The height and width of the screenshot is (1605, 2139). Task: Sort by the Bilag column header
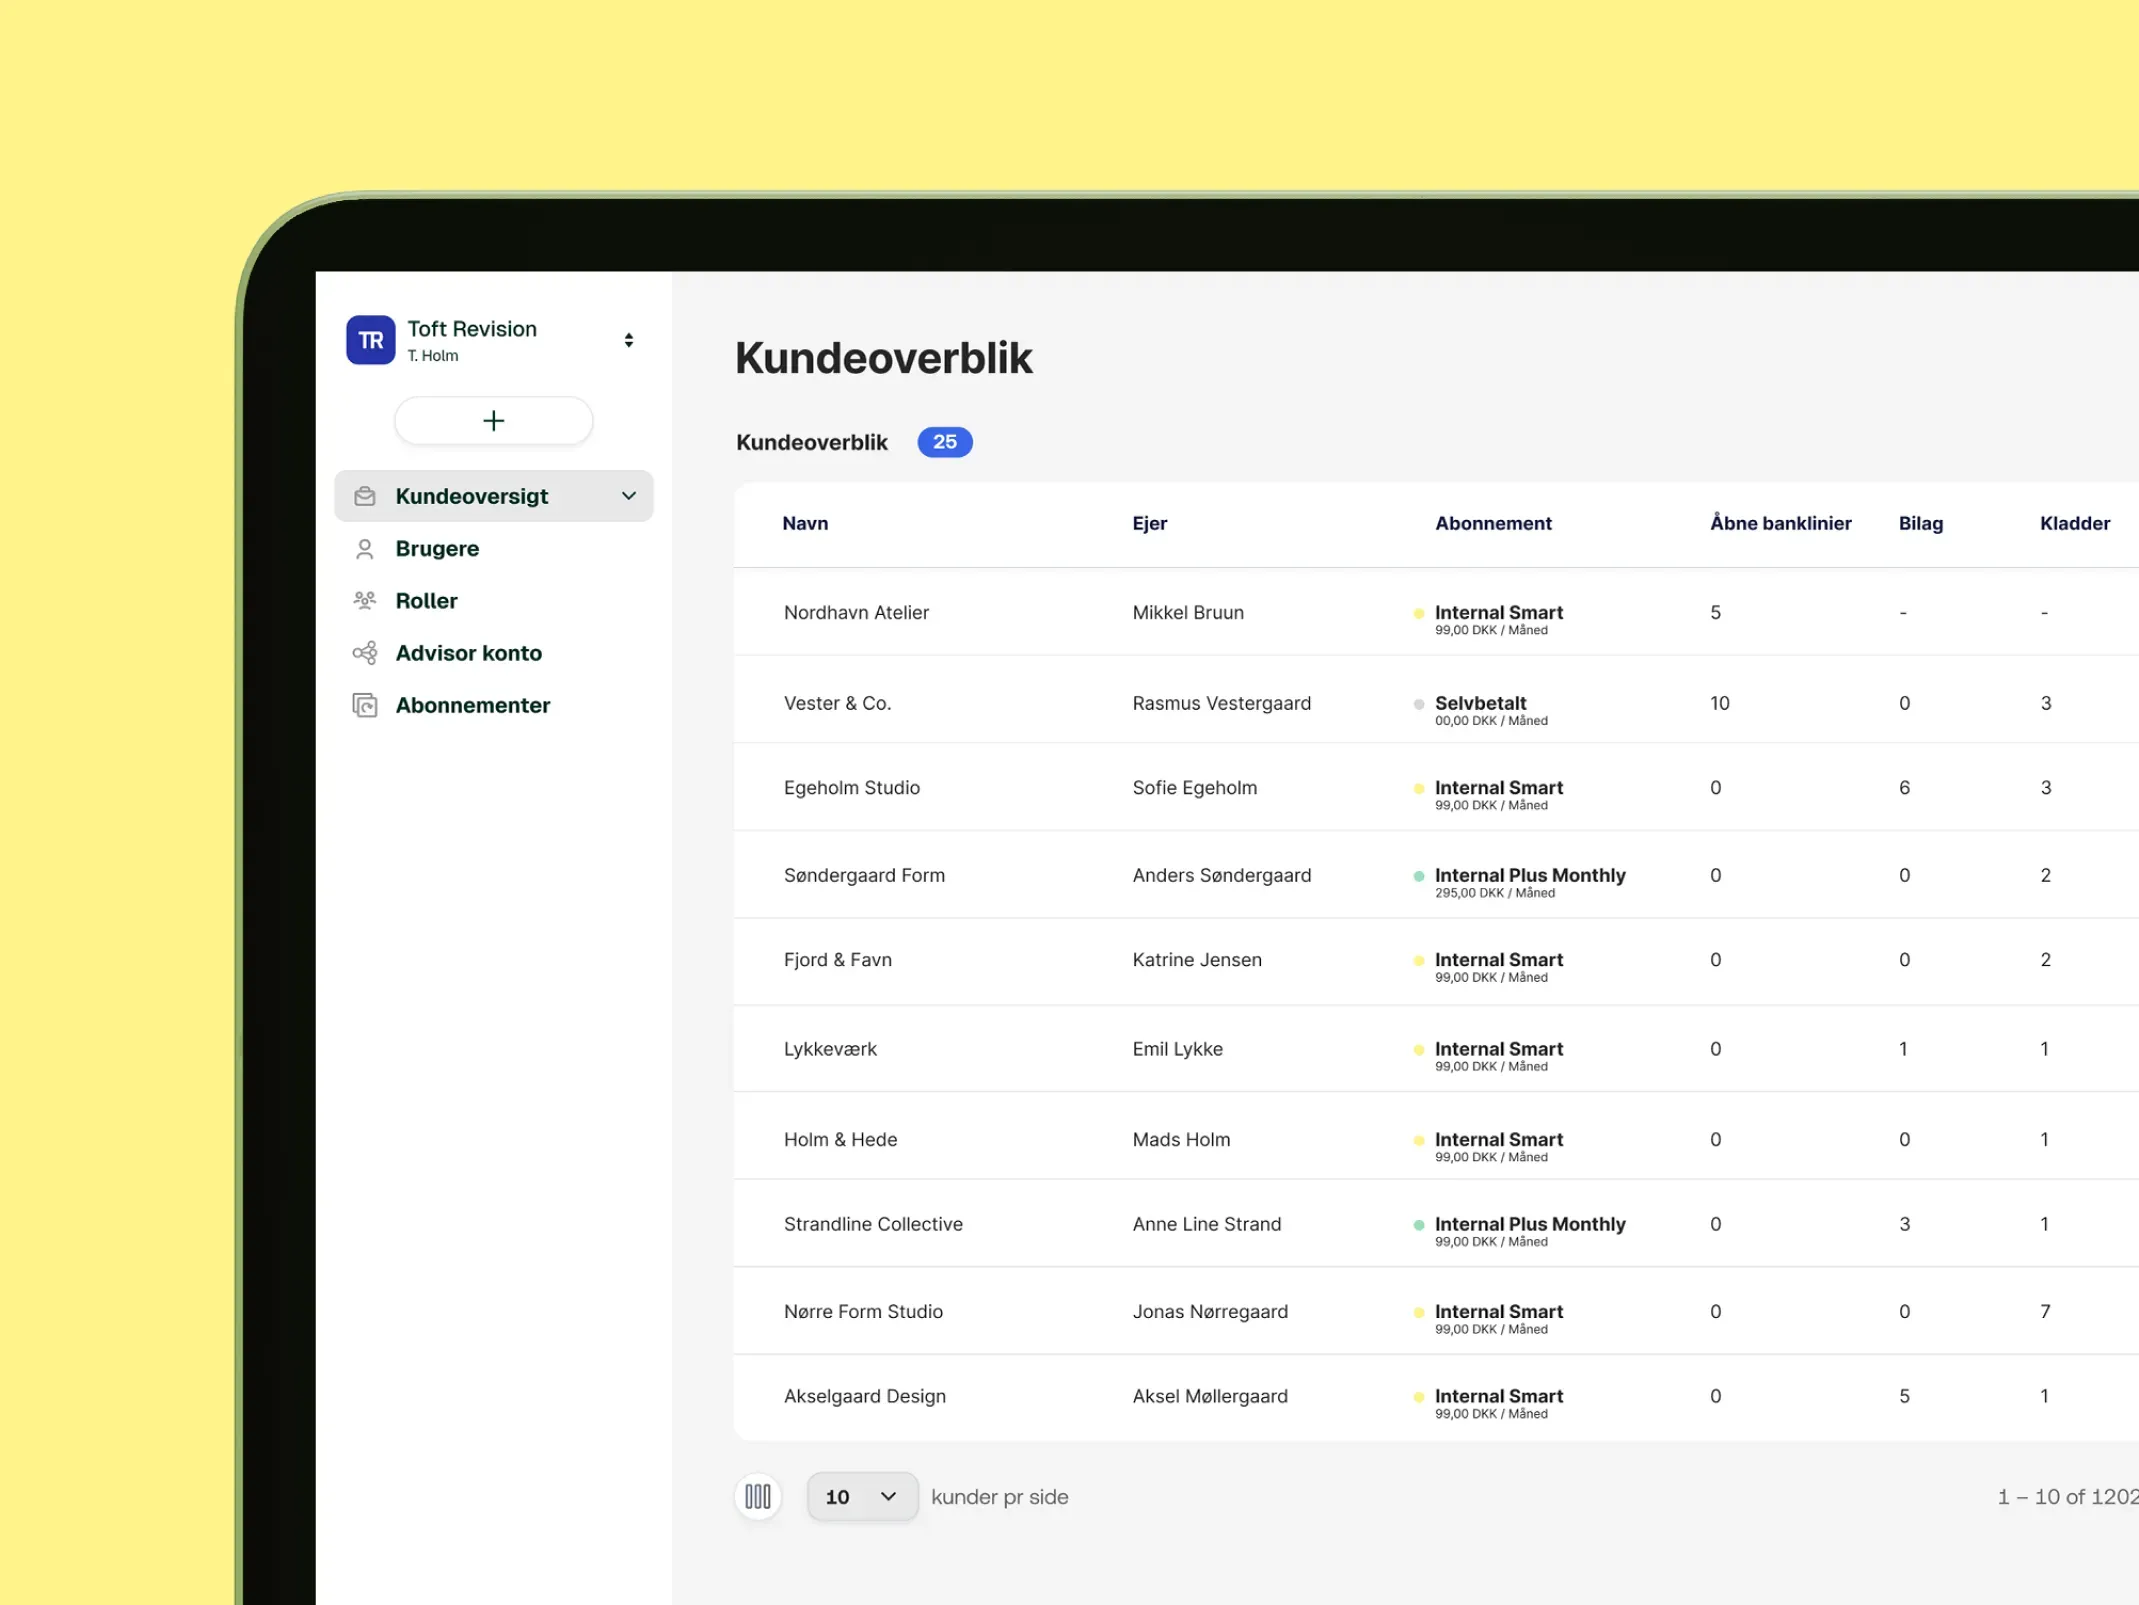click(x=1921, y=523)
